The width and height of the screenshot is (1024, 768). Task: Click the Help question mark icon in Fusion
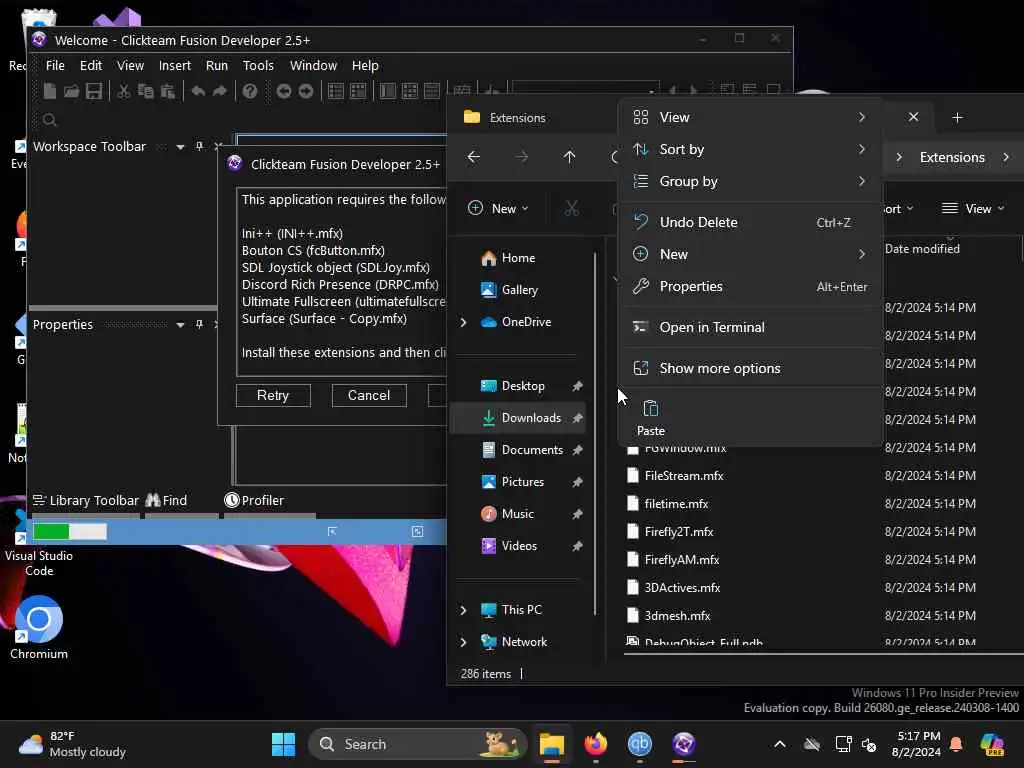[x=250, y=91]
